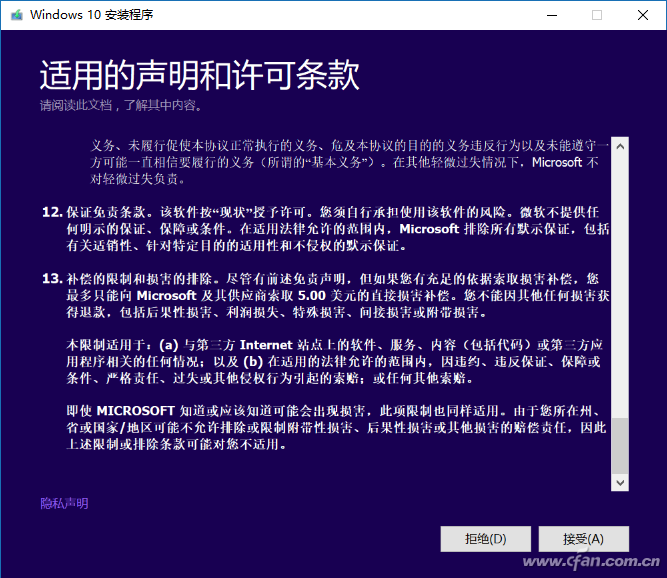
Task: Click the scrollbar down arrow
Action: (620, 483)
